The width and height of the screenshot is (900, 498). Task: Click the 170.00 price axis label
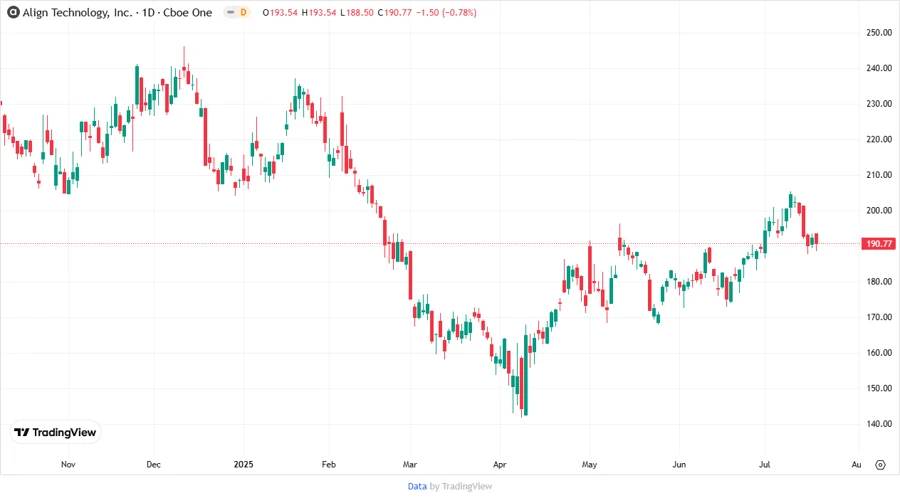[879, 317]
